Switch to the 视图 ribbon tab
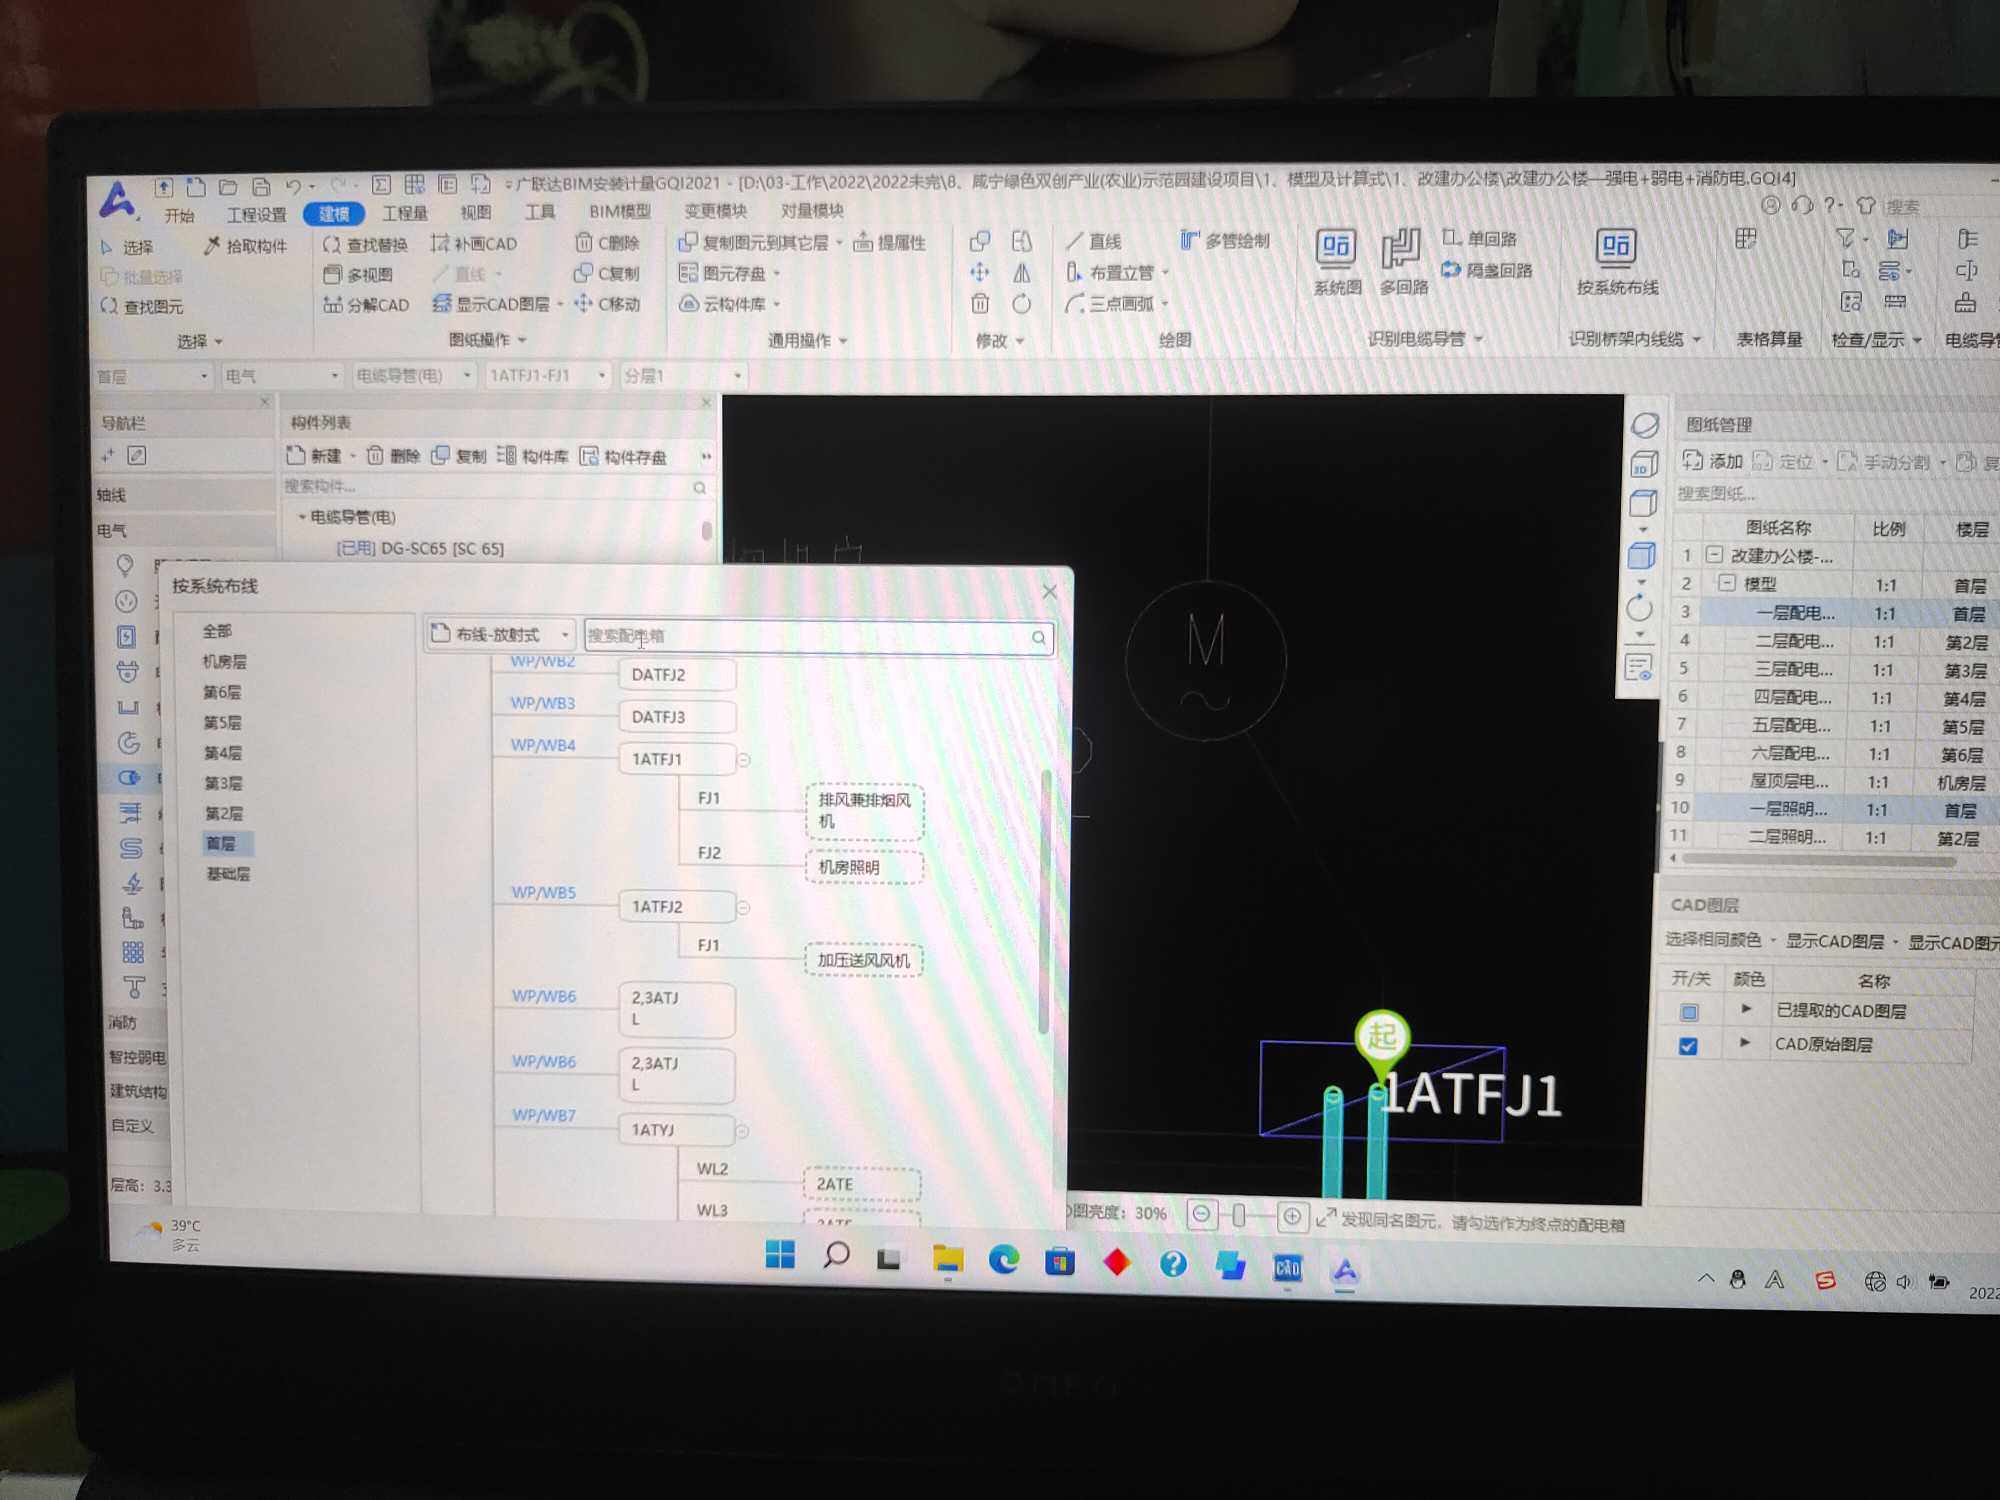 tap(476, 212)
